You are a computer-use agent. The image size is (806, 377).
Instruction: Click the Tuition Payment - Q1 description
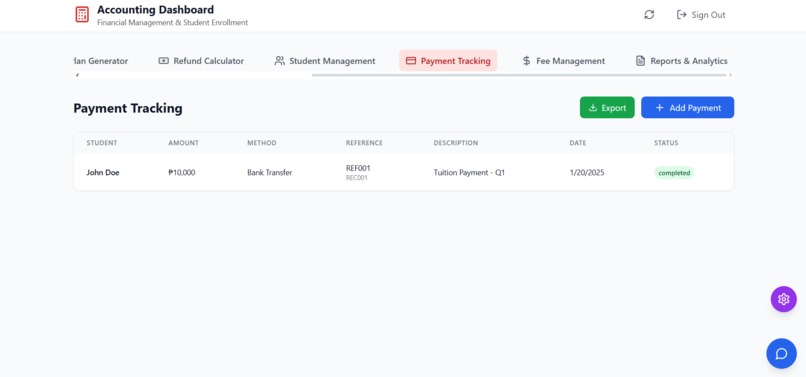(469, 173)
